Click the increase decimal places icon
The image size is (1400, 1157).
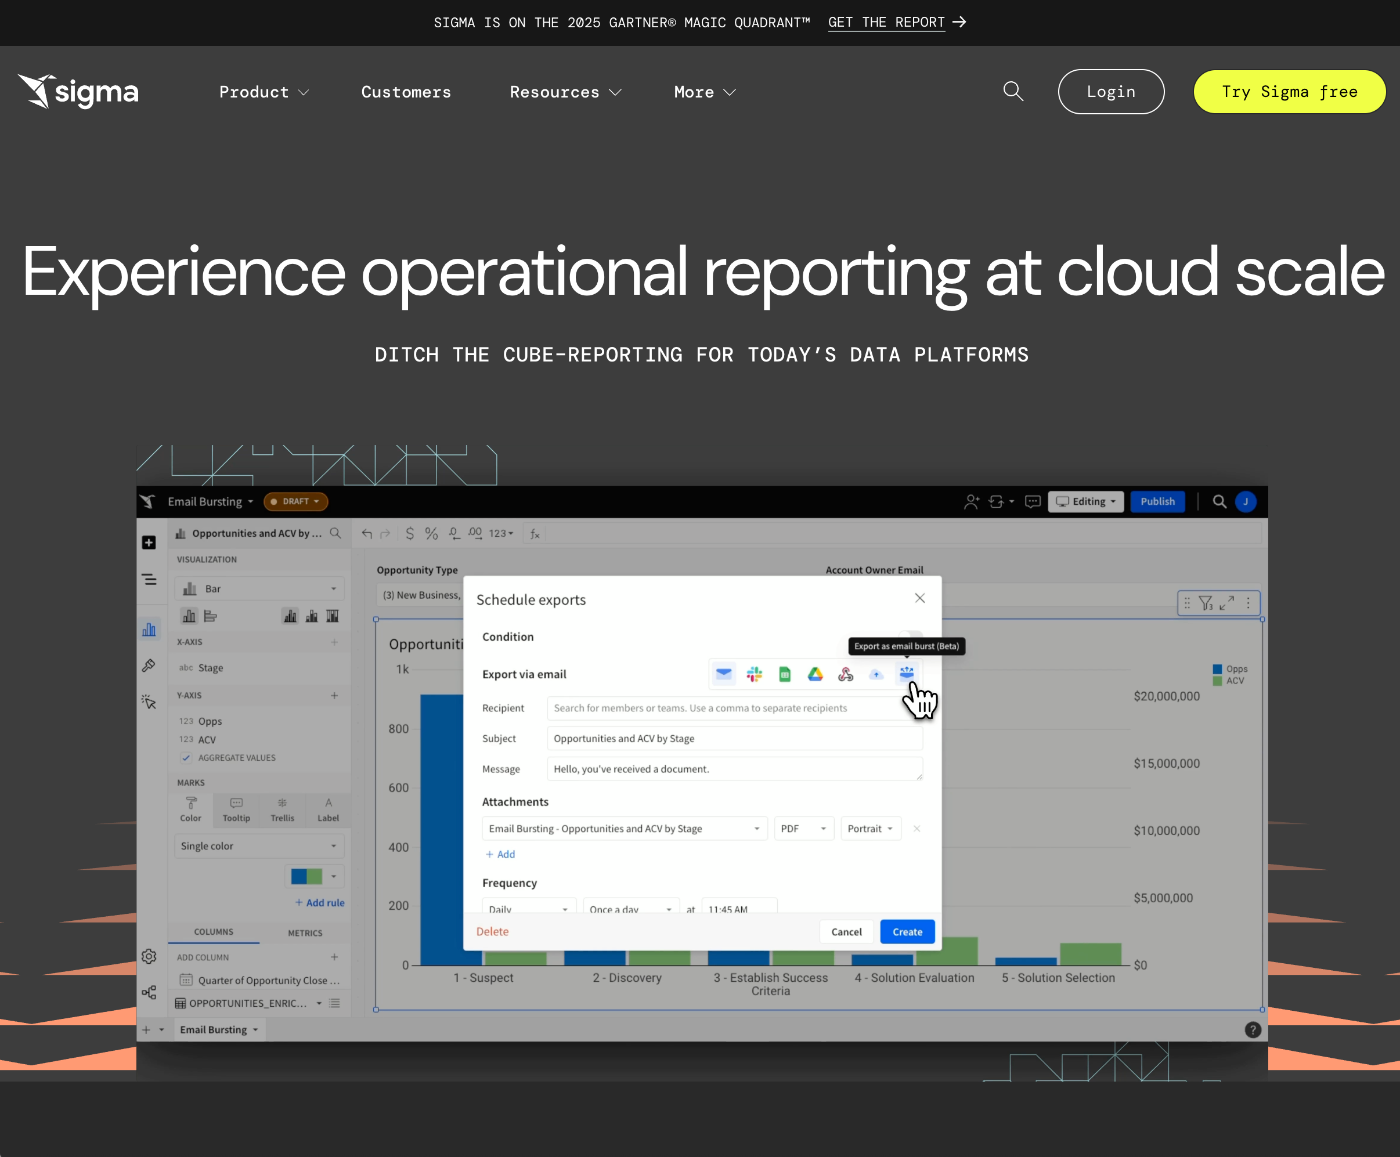(x=475, y=533)
